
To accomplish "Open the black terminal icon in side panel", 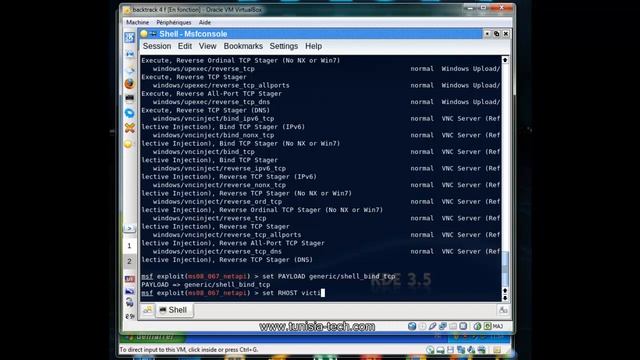I will coord(129,98).
